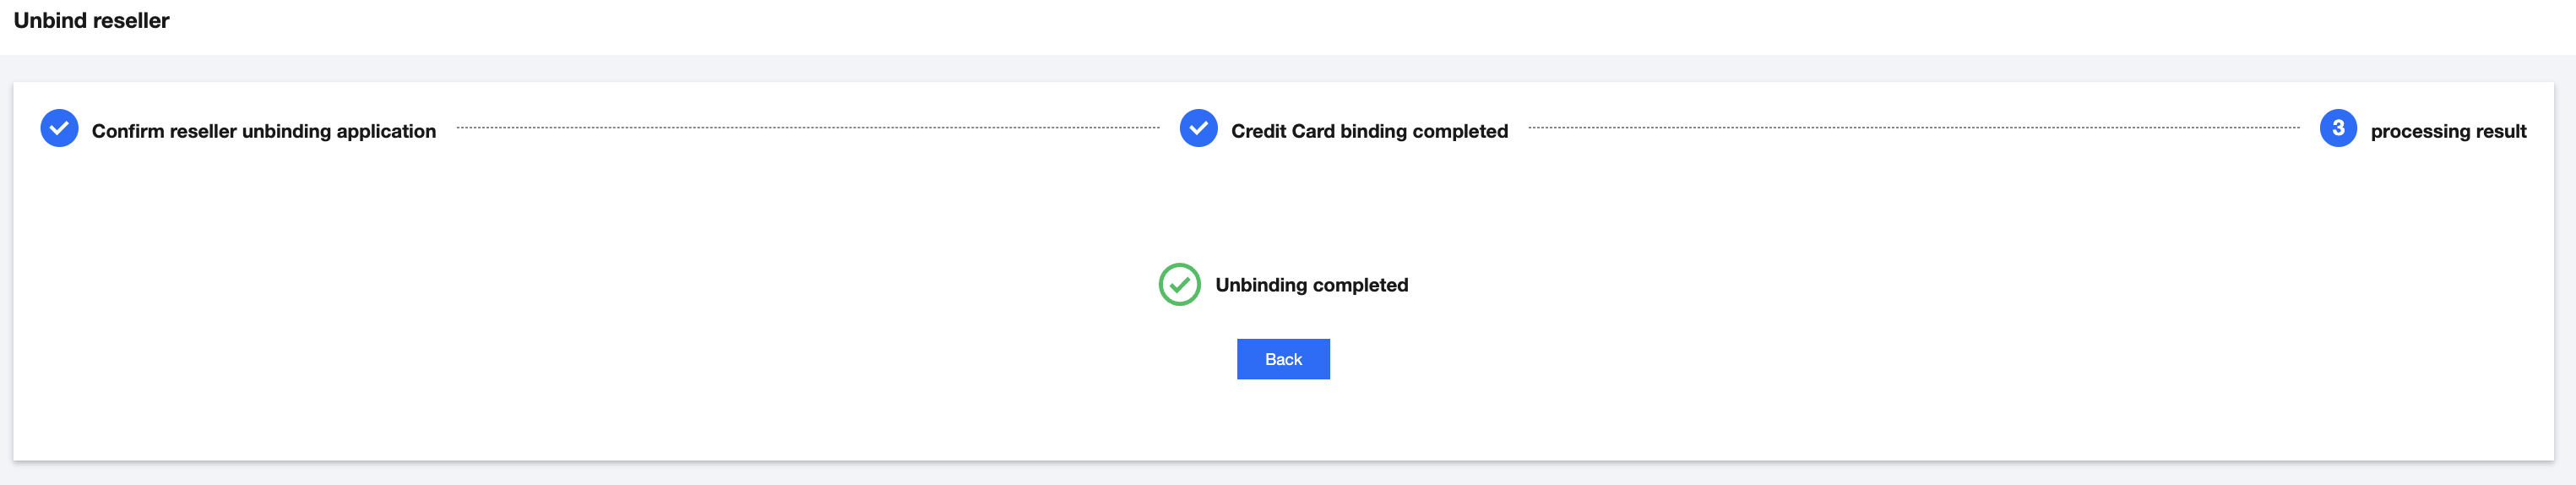Click dotted connector between steps one and two
This screenshot has width=2576, height=485.
point(808,128)
